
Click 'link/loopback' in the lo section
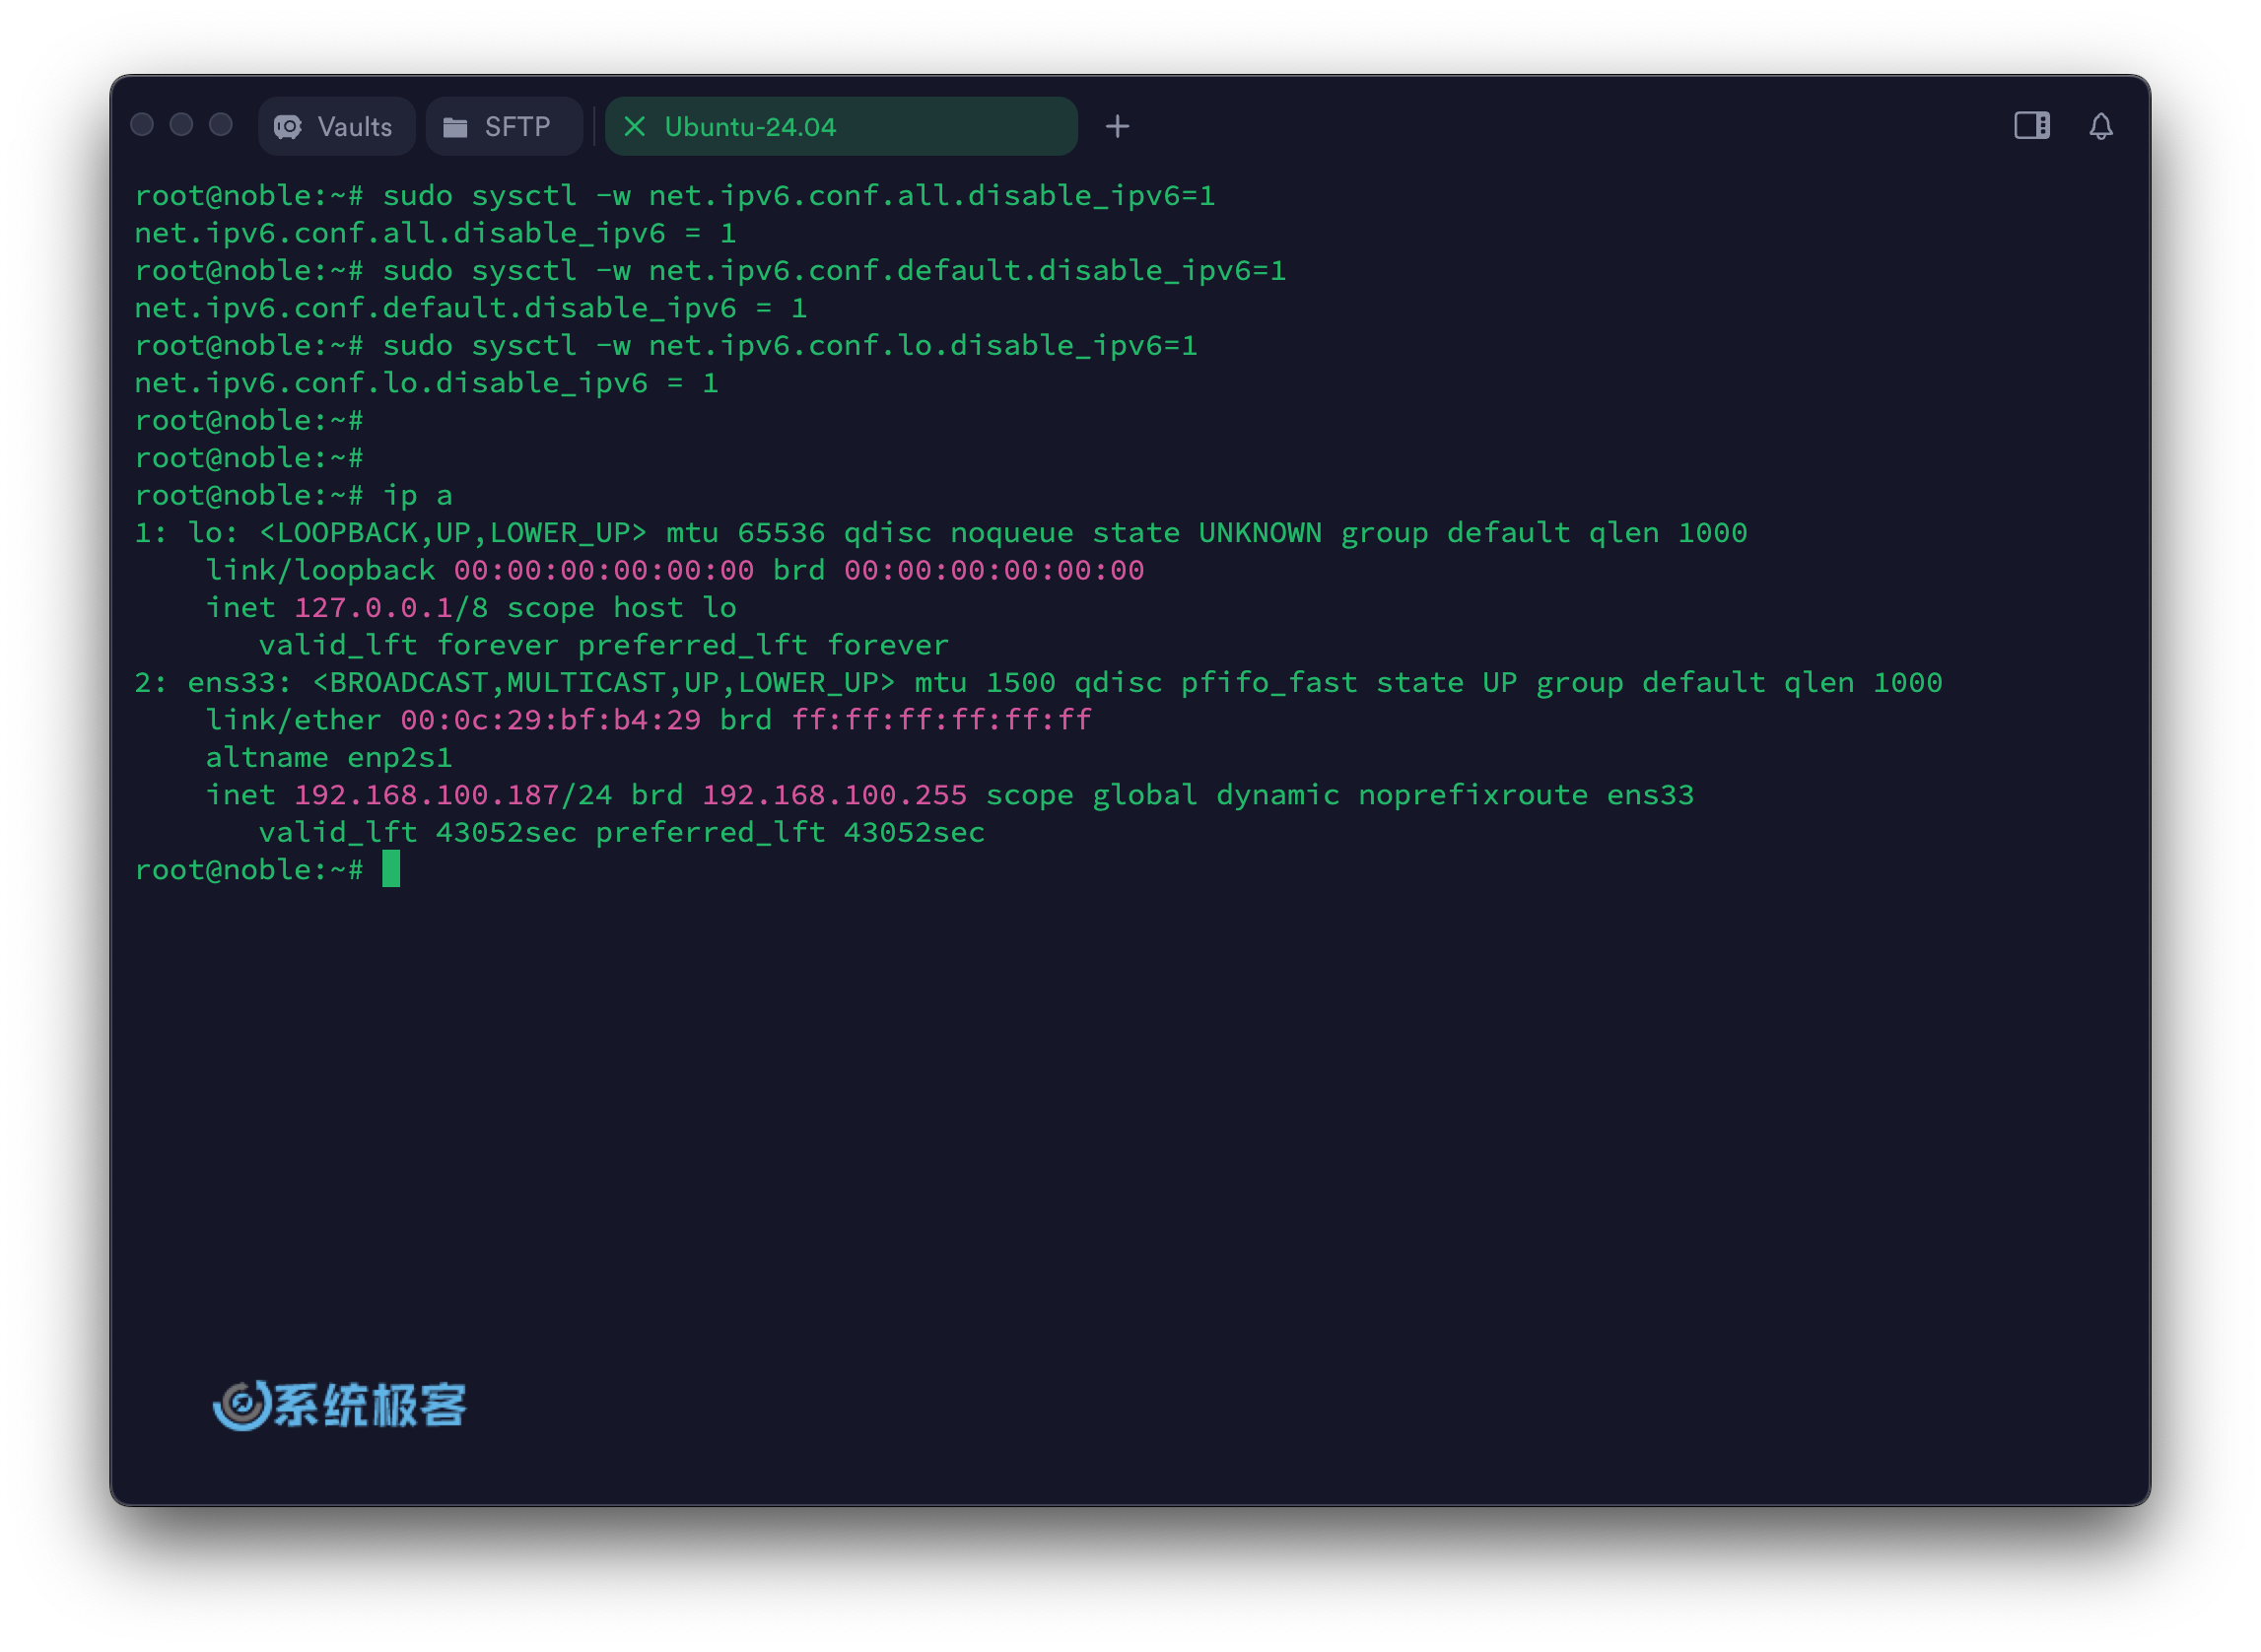[x=321, y=571]
